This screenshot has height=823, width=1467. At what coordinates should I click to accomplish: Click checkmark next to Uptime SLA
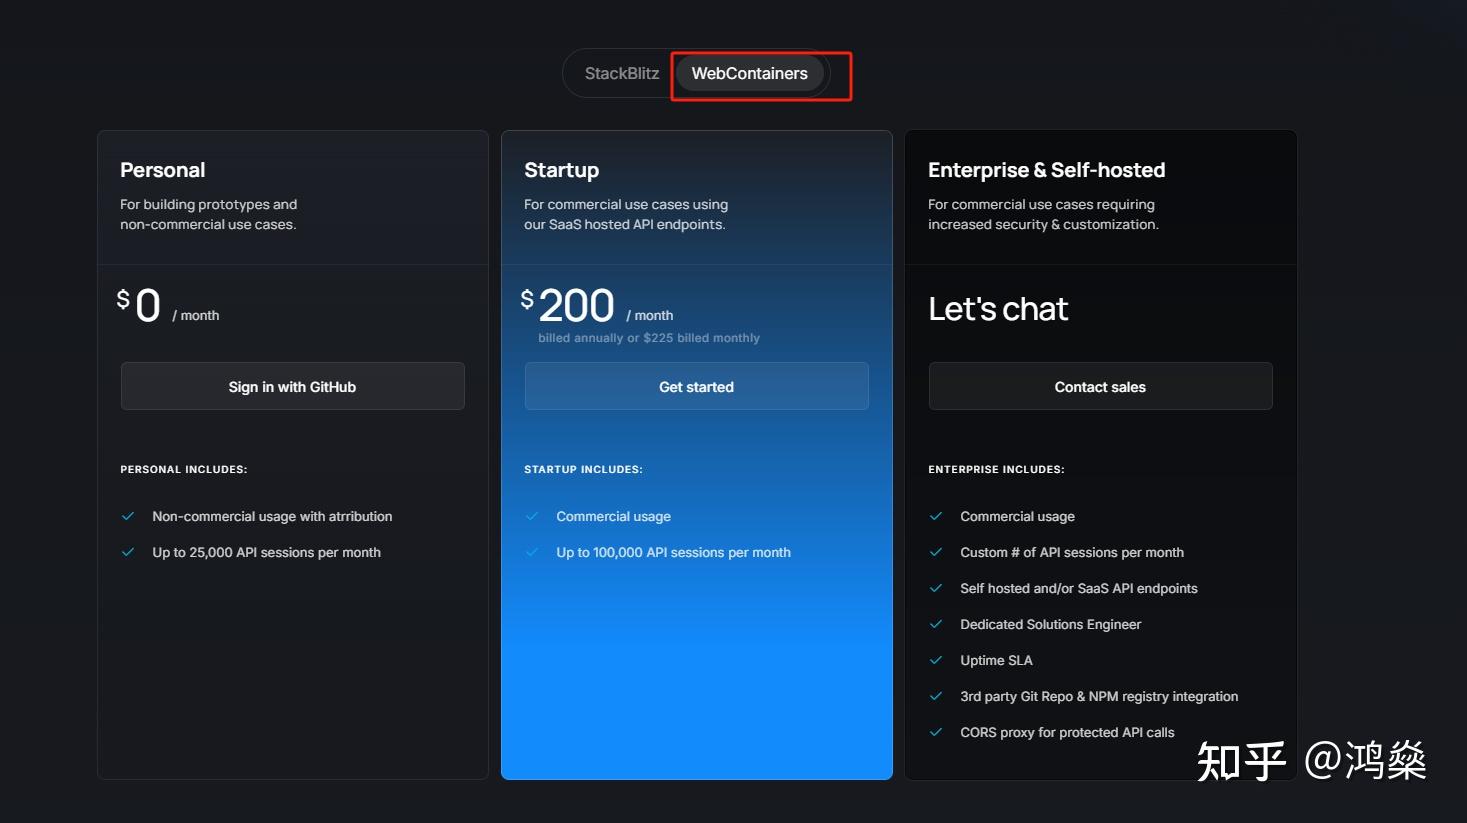pyautogui.click(x=936, y=661)
